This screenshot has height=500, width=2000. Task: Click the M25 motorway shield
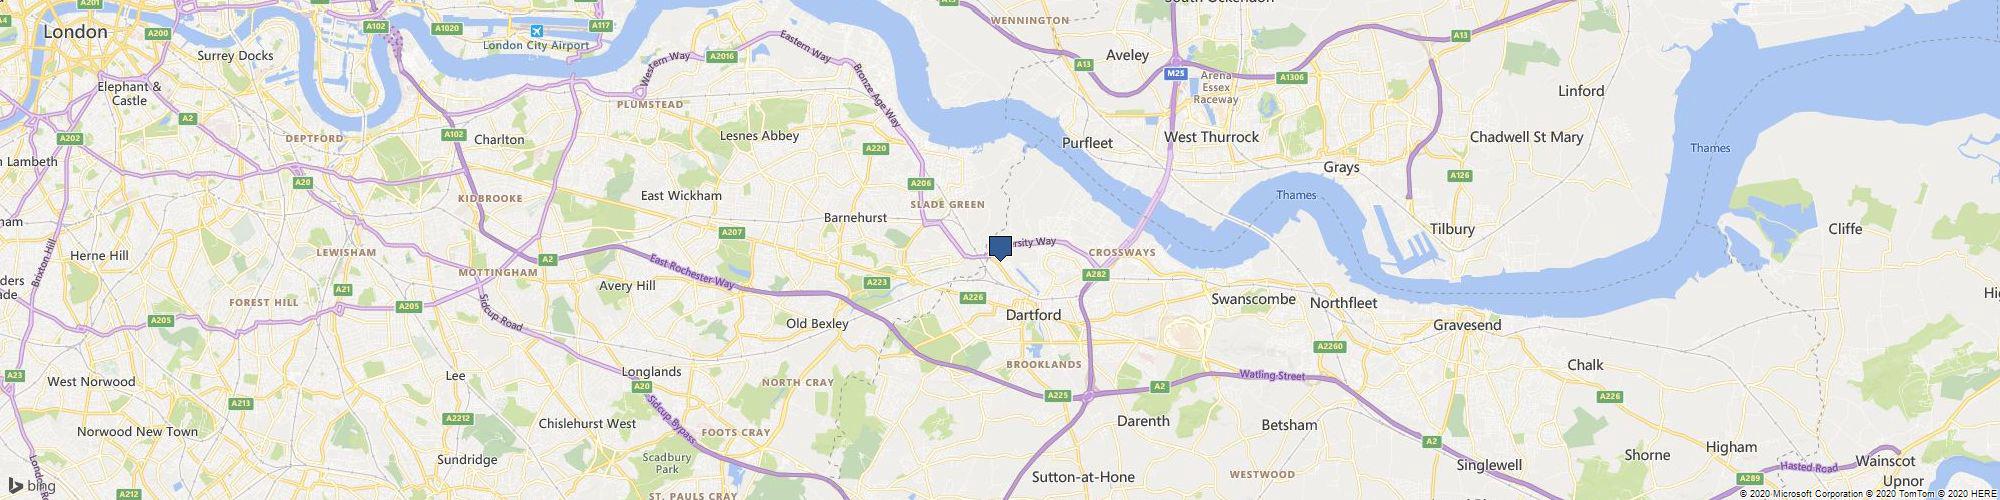tap(1177, 74)
